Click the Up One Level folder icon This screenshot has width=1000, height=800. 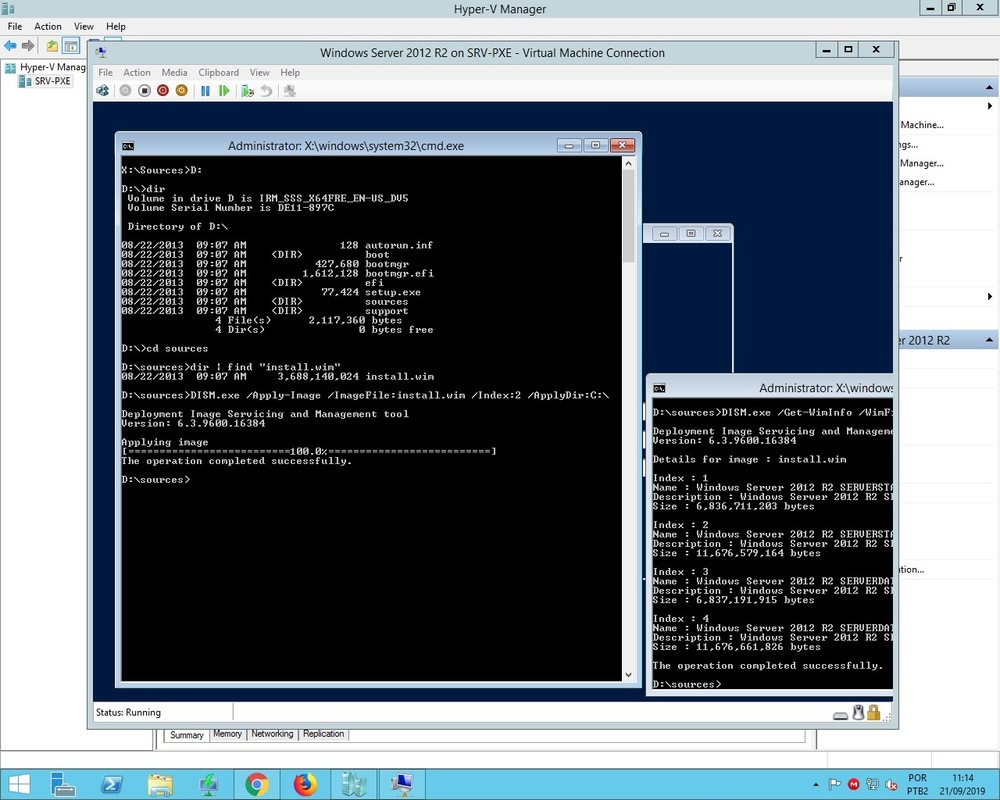52,45
